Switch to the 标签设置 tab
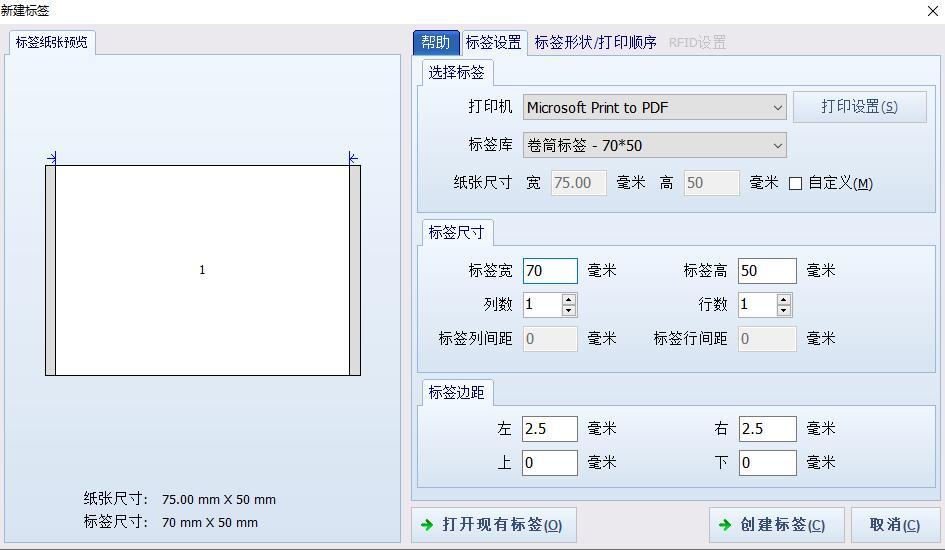The image size is (945, 550). (494, 42)
